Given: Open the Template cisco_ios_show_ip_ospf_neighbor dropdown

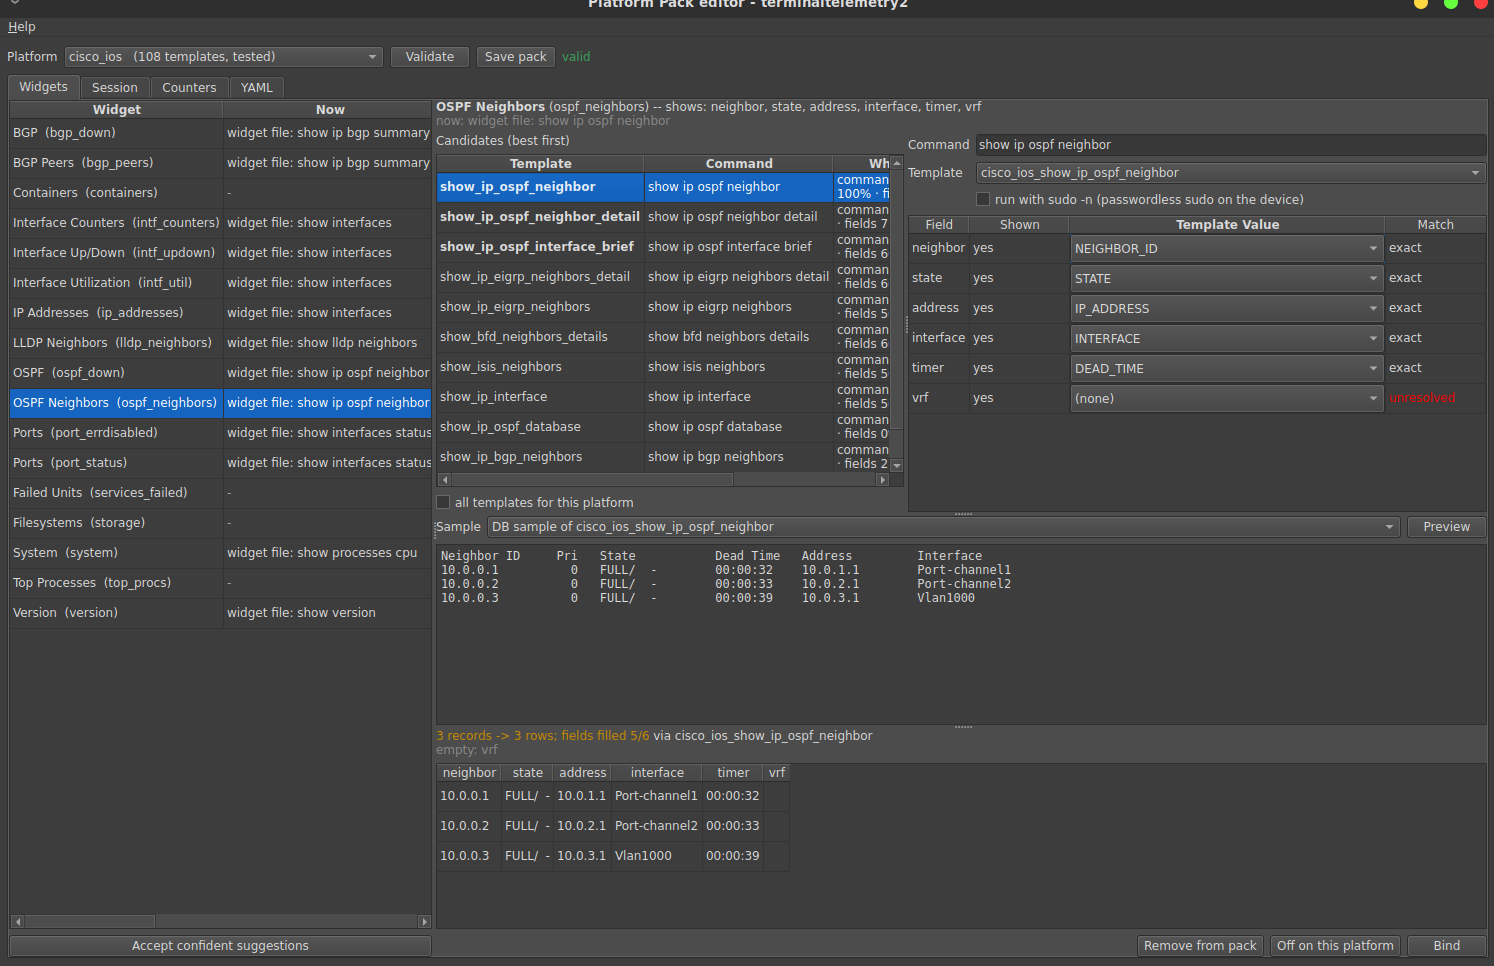Looking at the screenshot, I should tap(1231, 173).
